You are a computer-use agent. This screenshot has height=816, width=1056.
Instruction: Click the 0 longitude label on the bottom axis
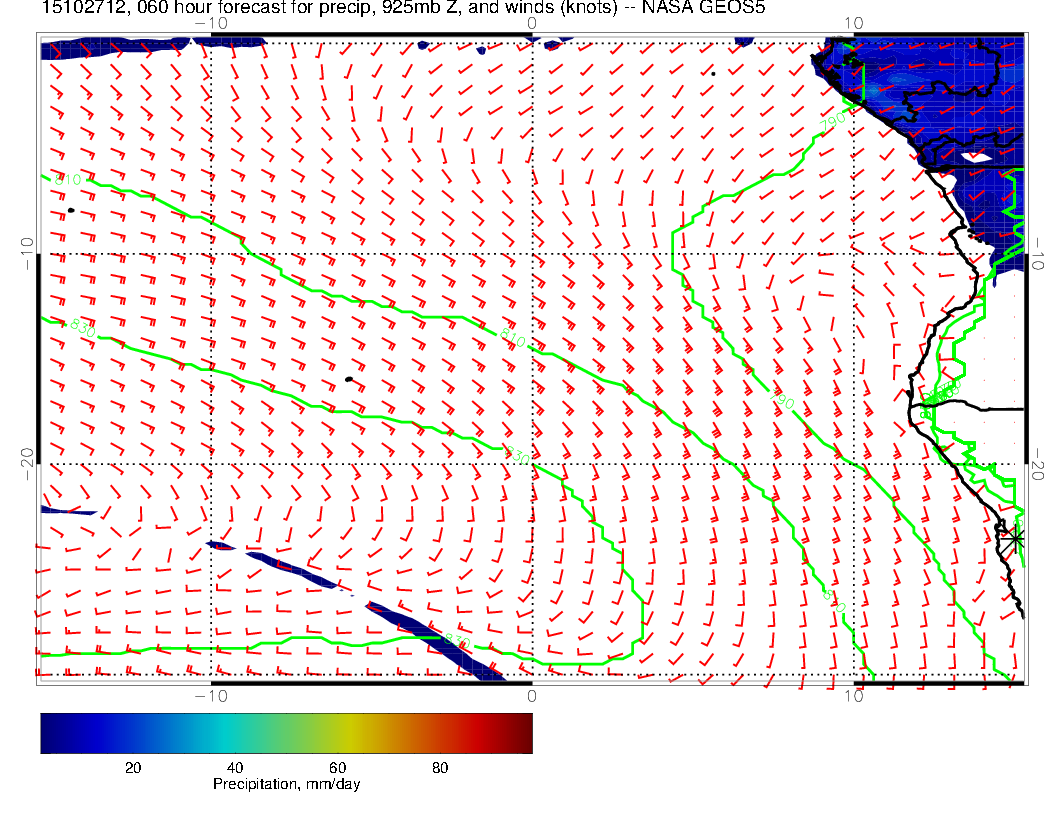[x=531, y=695]
